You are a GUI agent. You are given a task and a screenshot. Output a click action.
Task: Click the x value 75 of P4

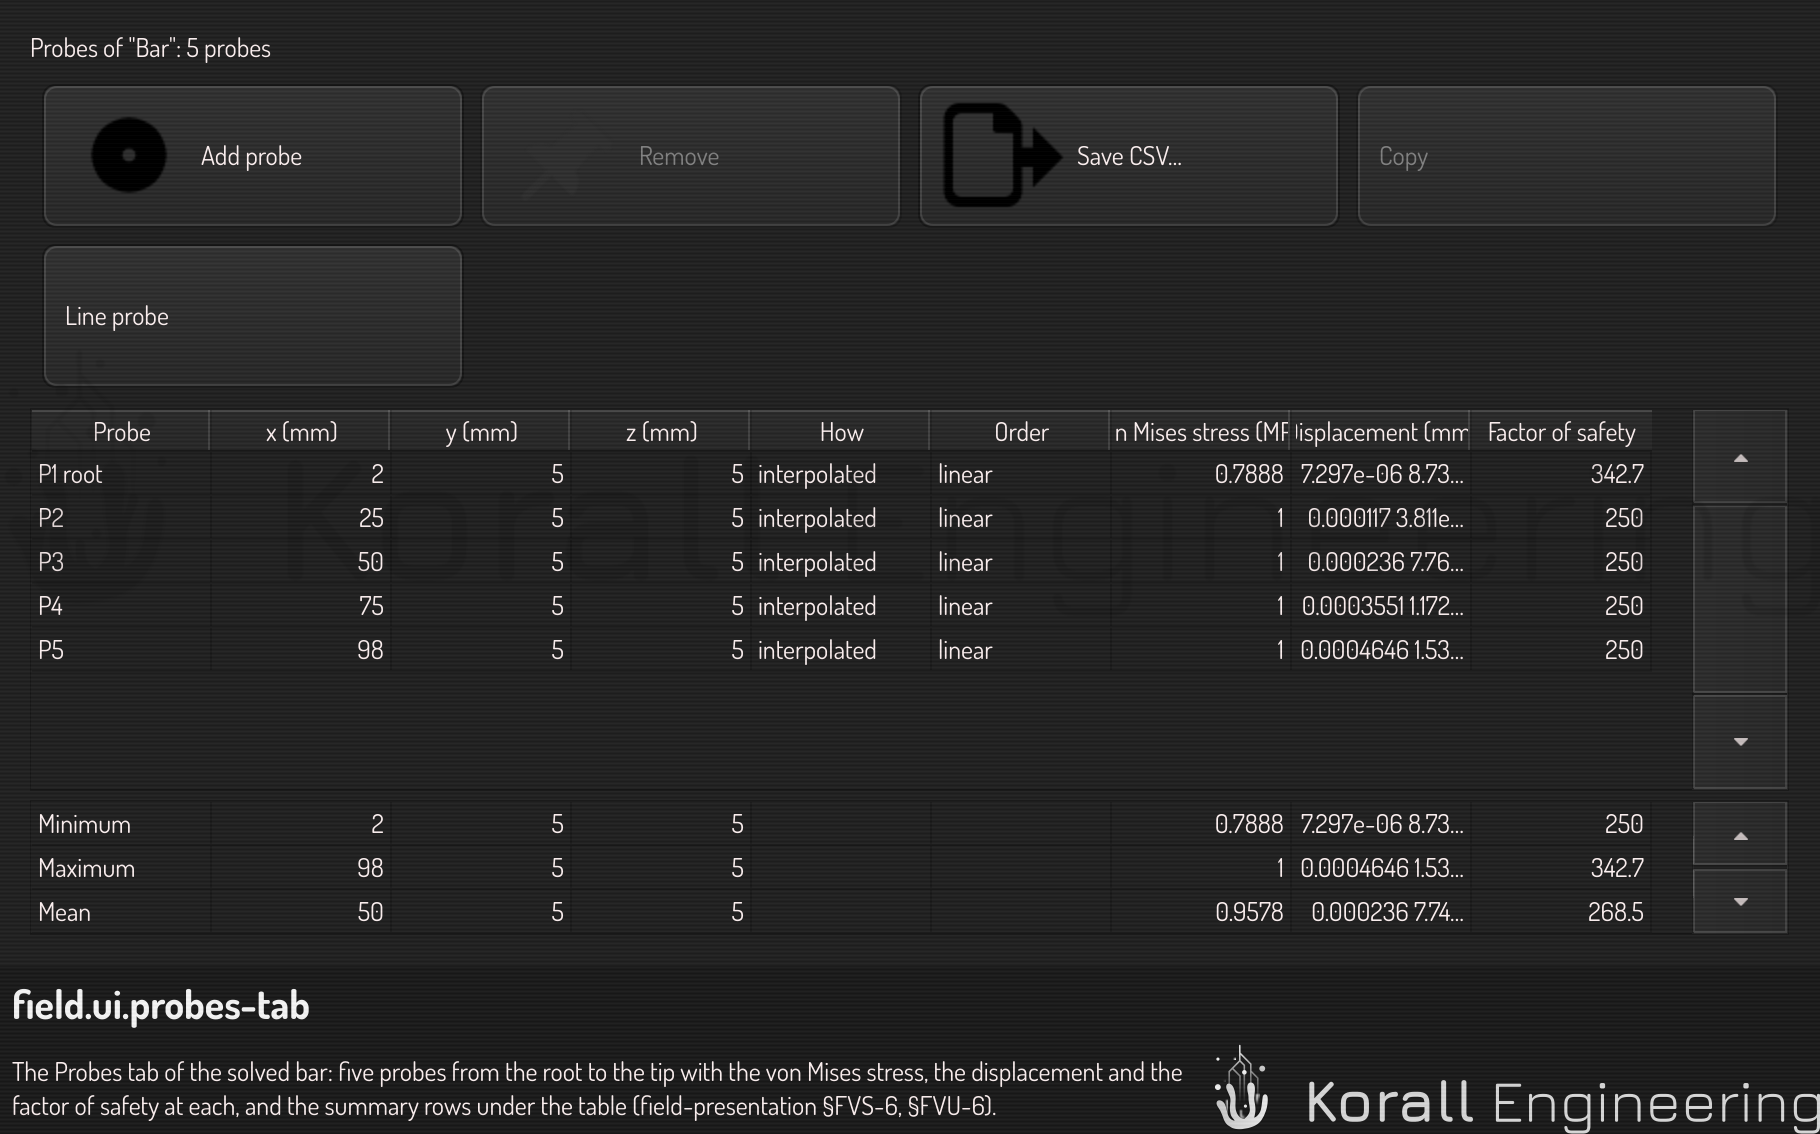301,606
